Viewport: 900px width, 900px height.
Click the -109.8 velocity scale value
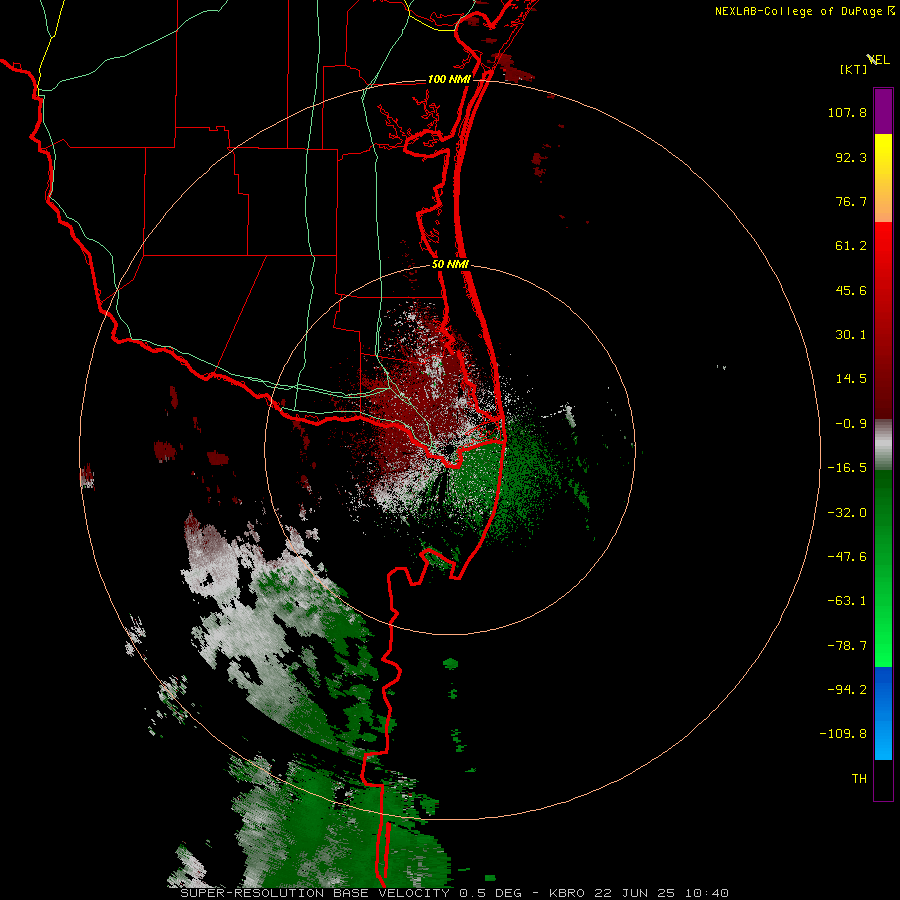843,734
